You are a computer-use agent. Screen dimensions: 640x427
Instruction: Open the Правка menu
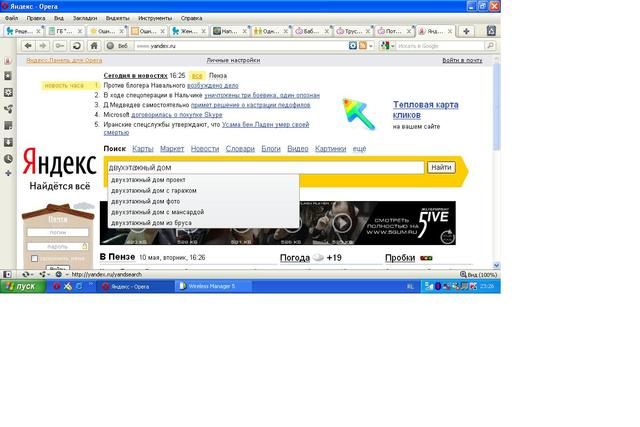[x=36, y=18]
